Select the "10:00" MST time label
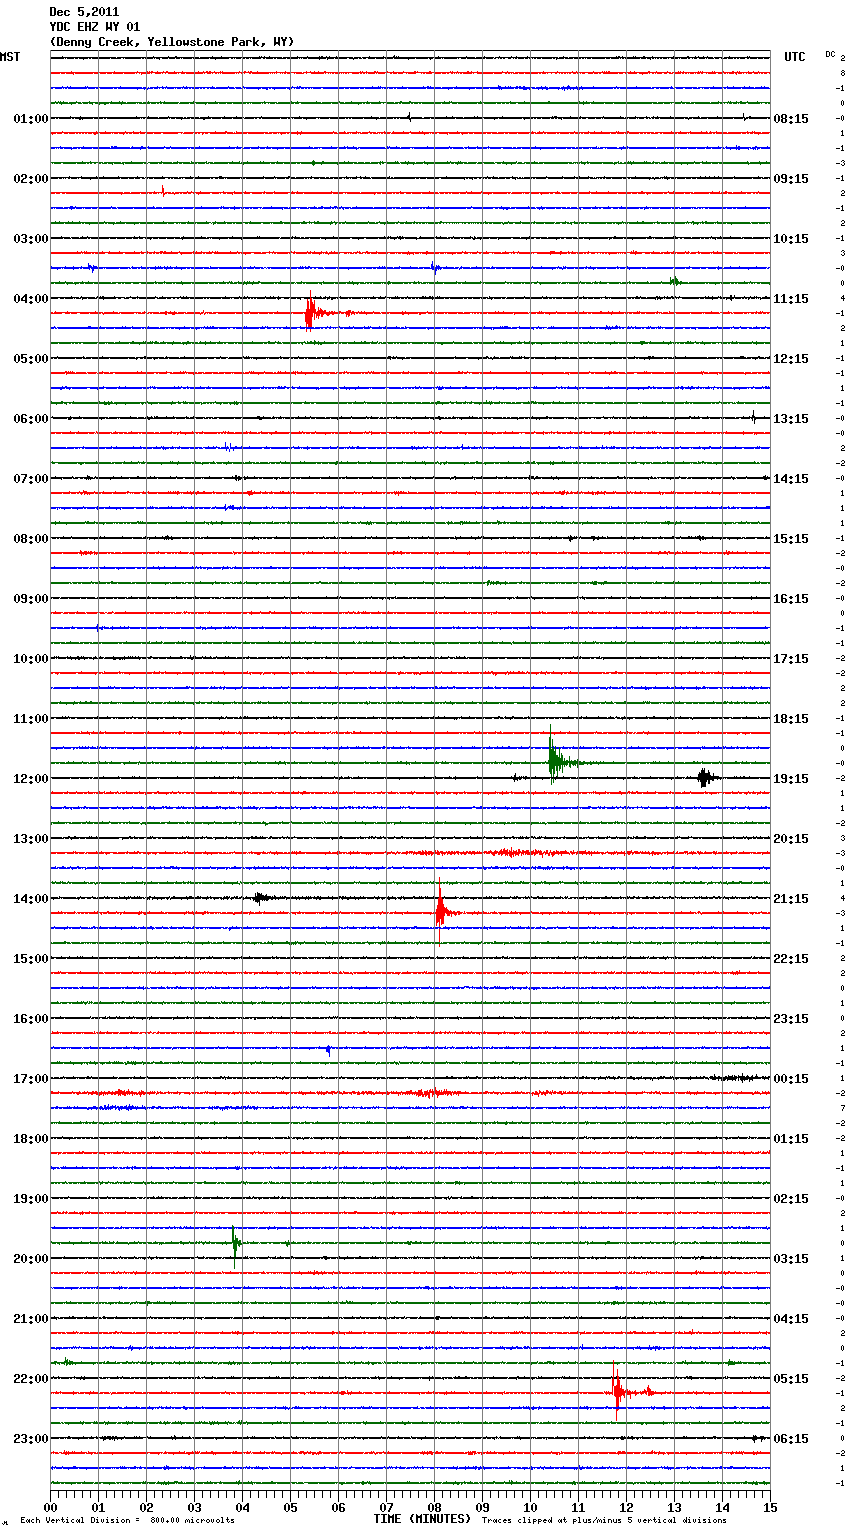Image resolution: width=850 pixels, height=1534 pixels. (31, 659)
